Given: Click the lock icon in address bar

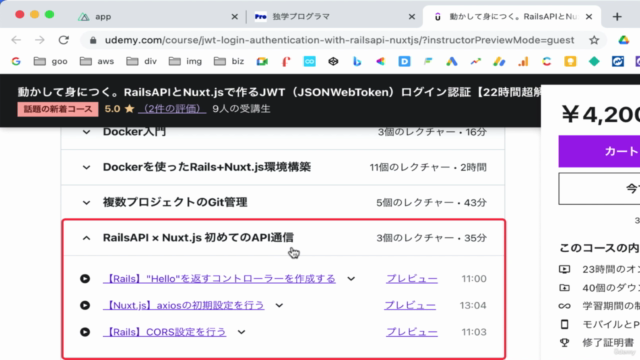Looking at the screenshot, I should tap(93, 40).
